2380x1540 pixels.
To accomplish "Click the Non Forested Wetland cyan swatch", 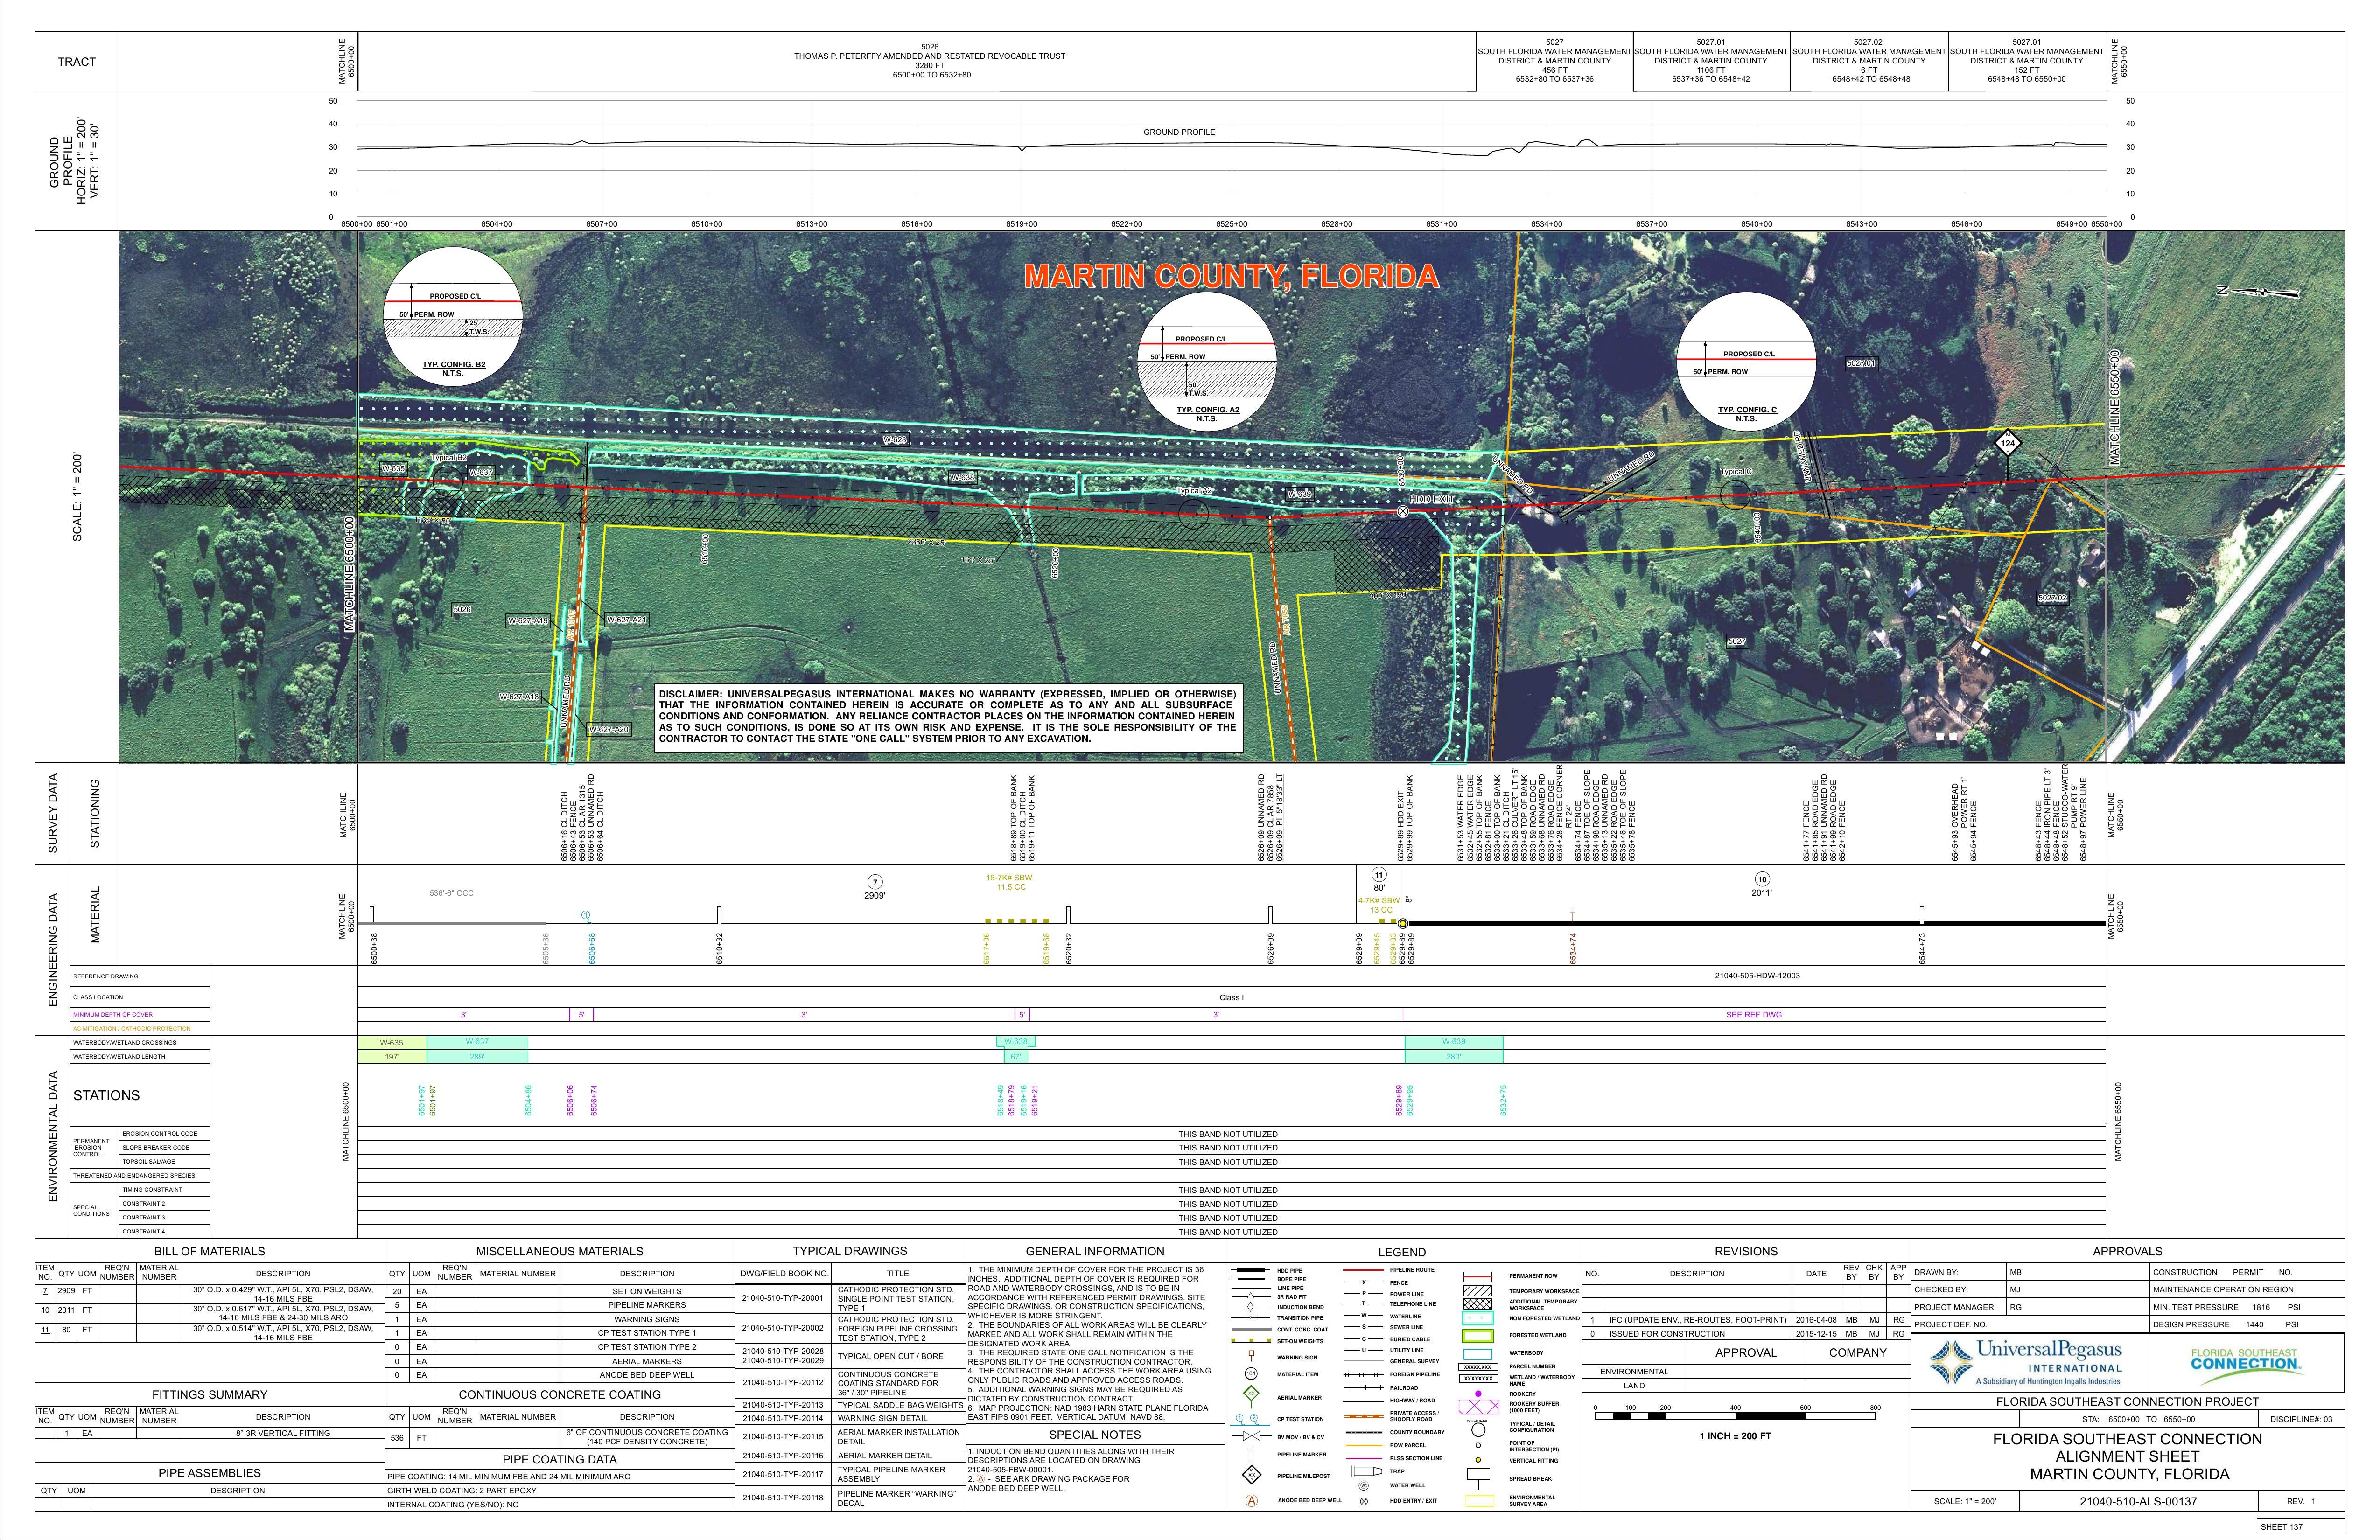I will click(1477, 1318).
